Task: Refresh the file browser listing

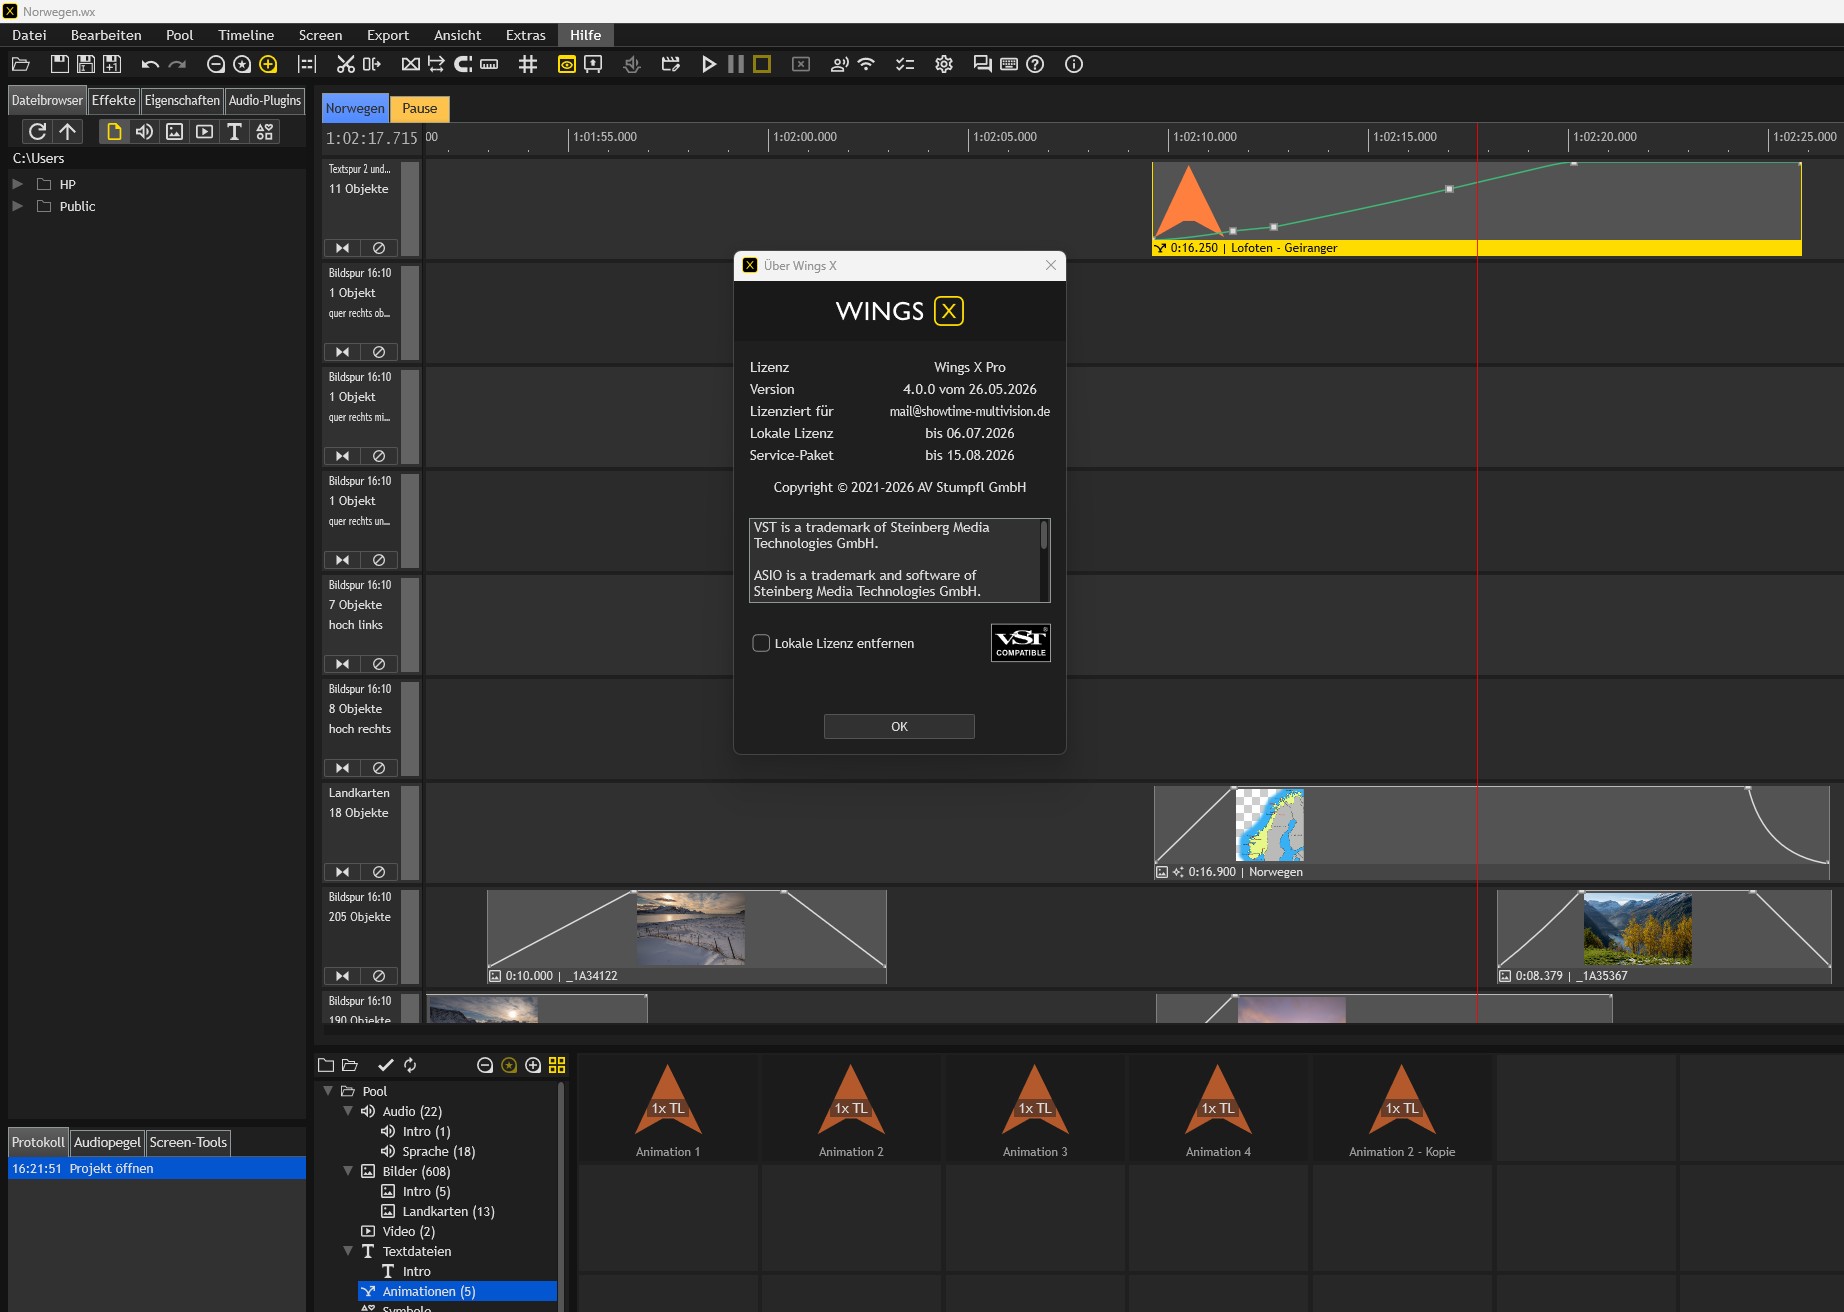Action: 37,131
